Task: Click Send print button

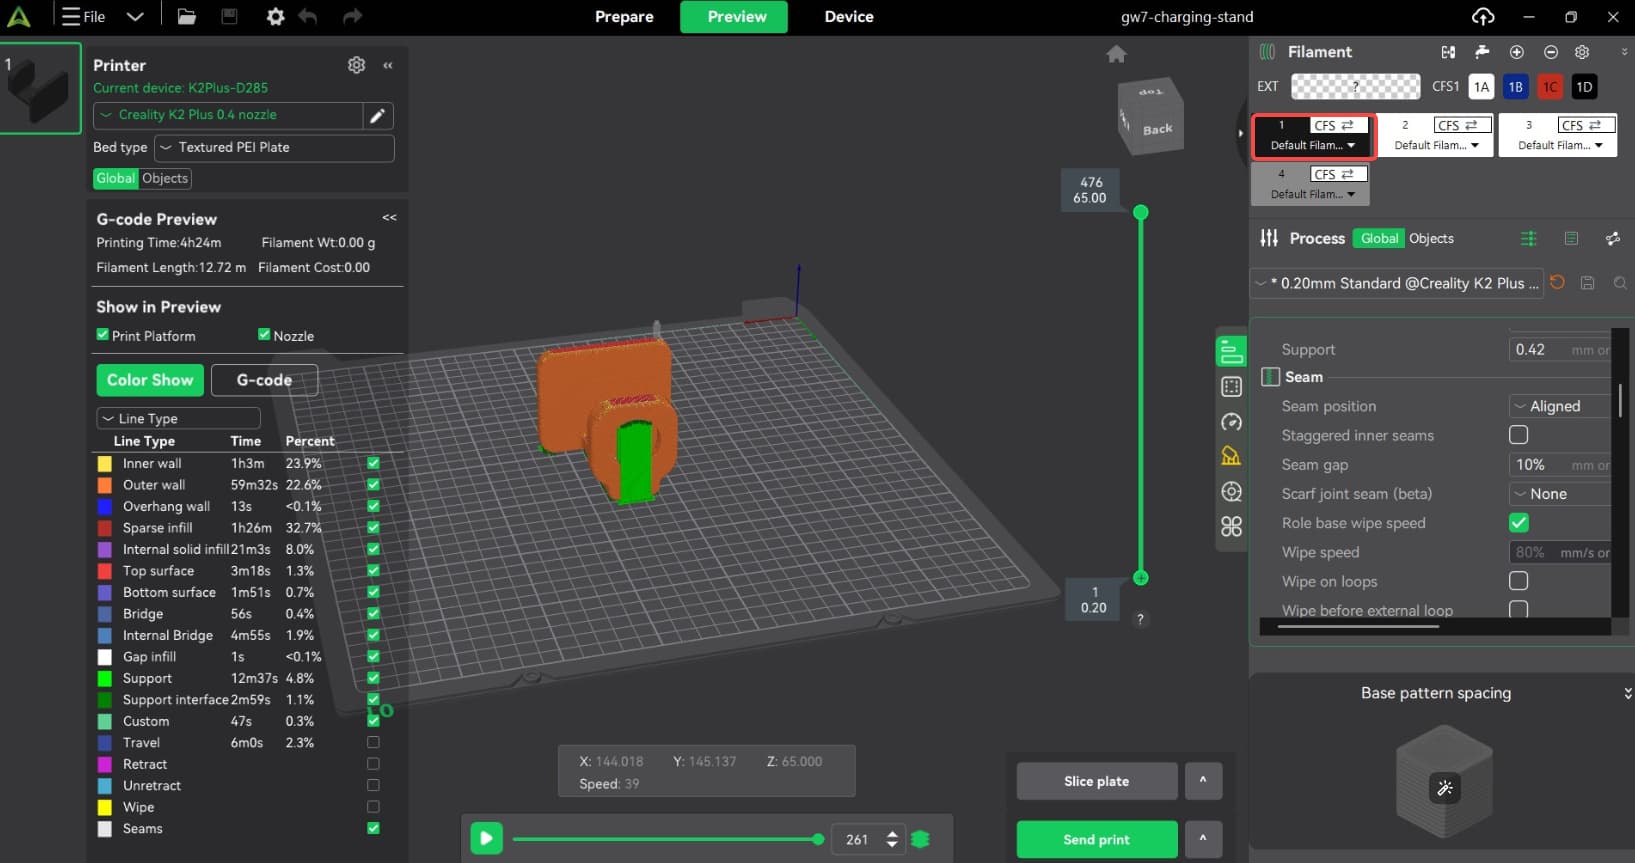Action: tap(1097, 839)
